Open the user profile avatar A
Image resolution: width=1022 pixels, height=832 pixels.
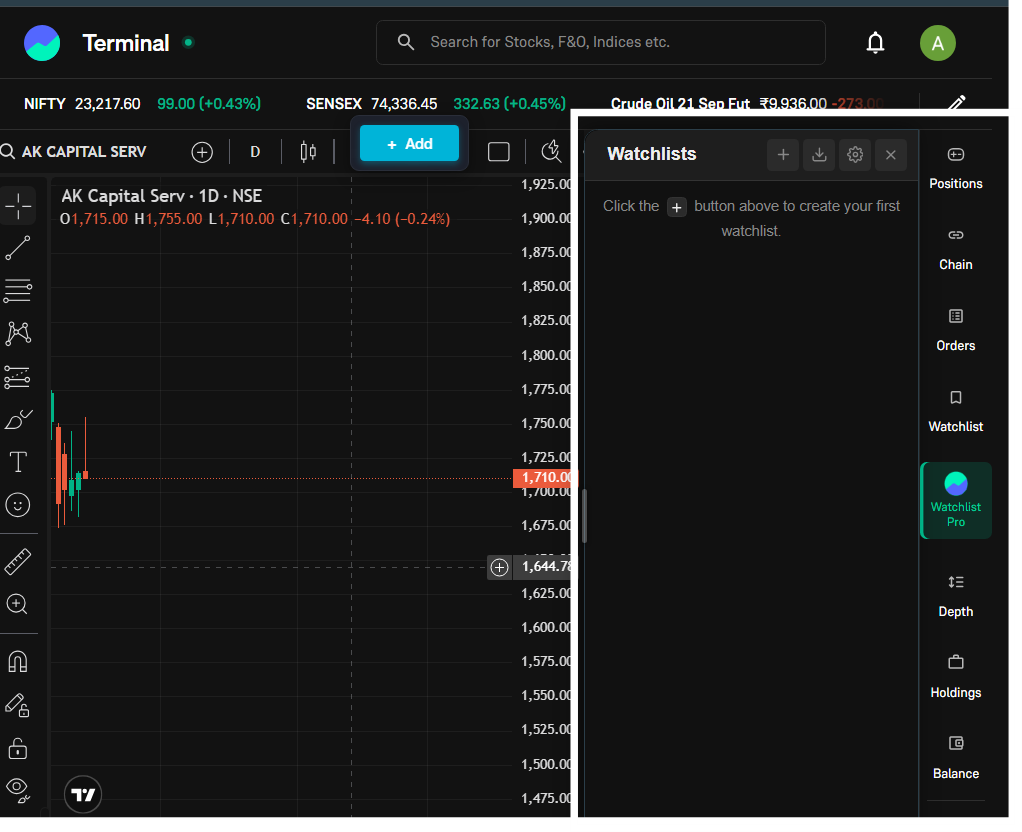coord(938,43)
